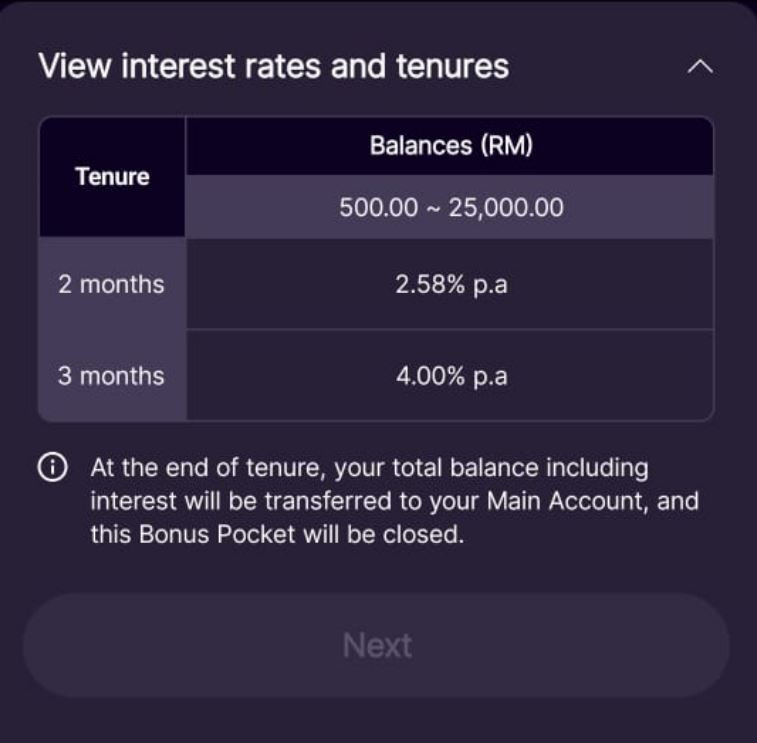This screenshot has width=757, height=743.
Task: Click "25,000.00" maximum balance value
Action: (x=506, y=208)
